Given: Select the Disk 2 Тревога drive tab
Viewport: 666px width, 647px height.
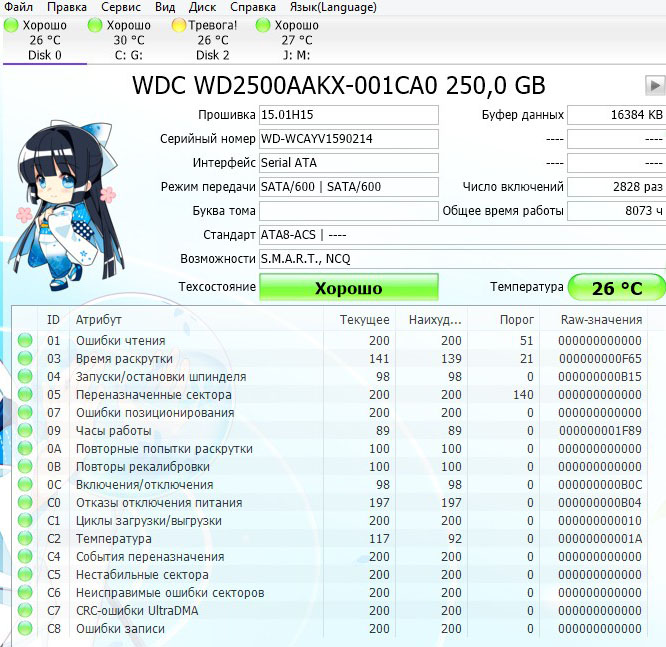Looking at the screenshot, I should [212, 40].
